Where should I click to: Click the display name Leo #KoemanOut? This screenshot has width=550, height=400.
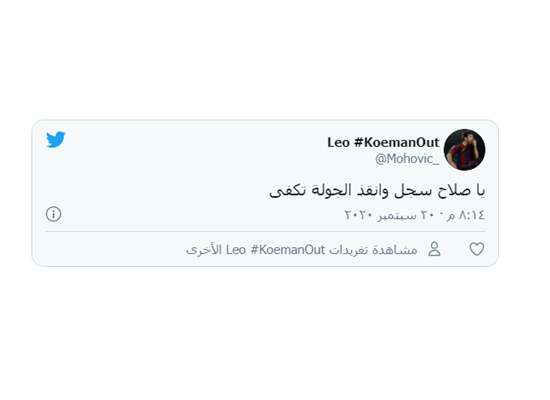point(383,142)
